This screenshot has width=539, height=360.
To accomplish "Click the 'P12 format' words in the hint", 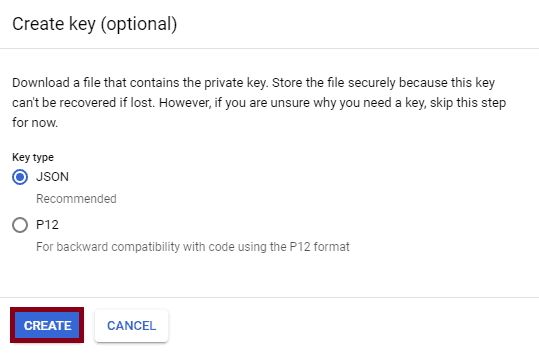I will pyautogui.click(x=319, y=247).
